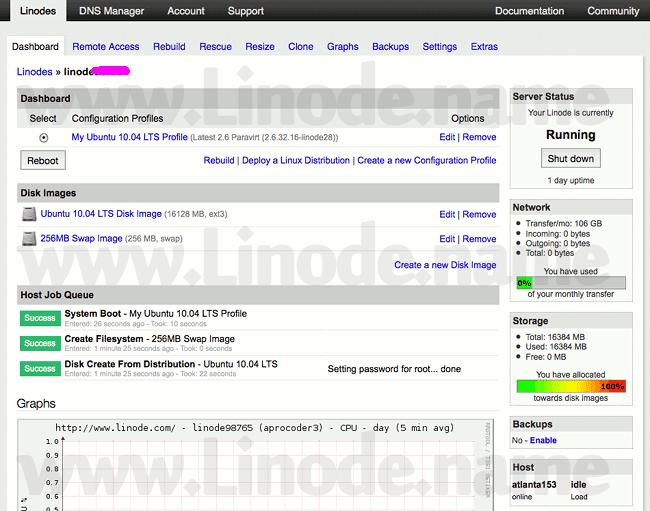
Task: Open the Backups sub-tab
Action: click(x=390, y=46)
